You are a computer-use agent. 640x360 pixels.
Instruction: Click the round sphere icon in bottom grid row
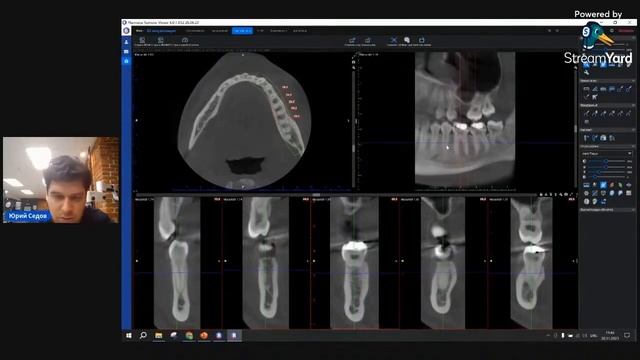point(586,201)
